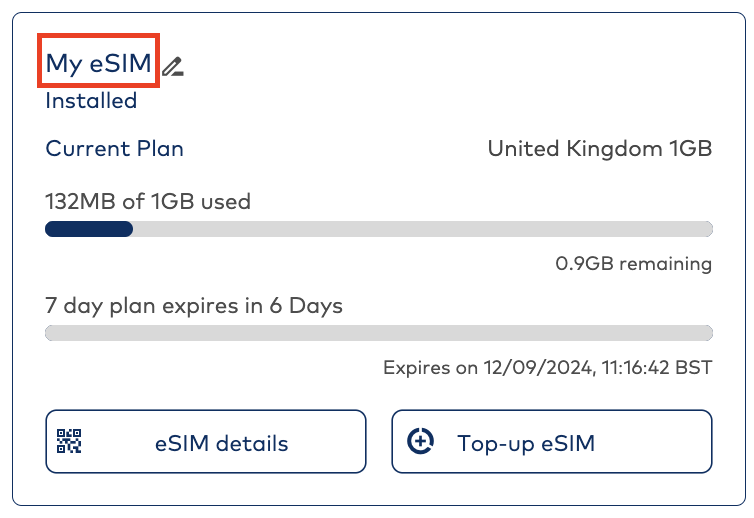Click the 132MB of 1GB used text
This screenshot has width=754, height=518.
(147, 202)
